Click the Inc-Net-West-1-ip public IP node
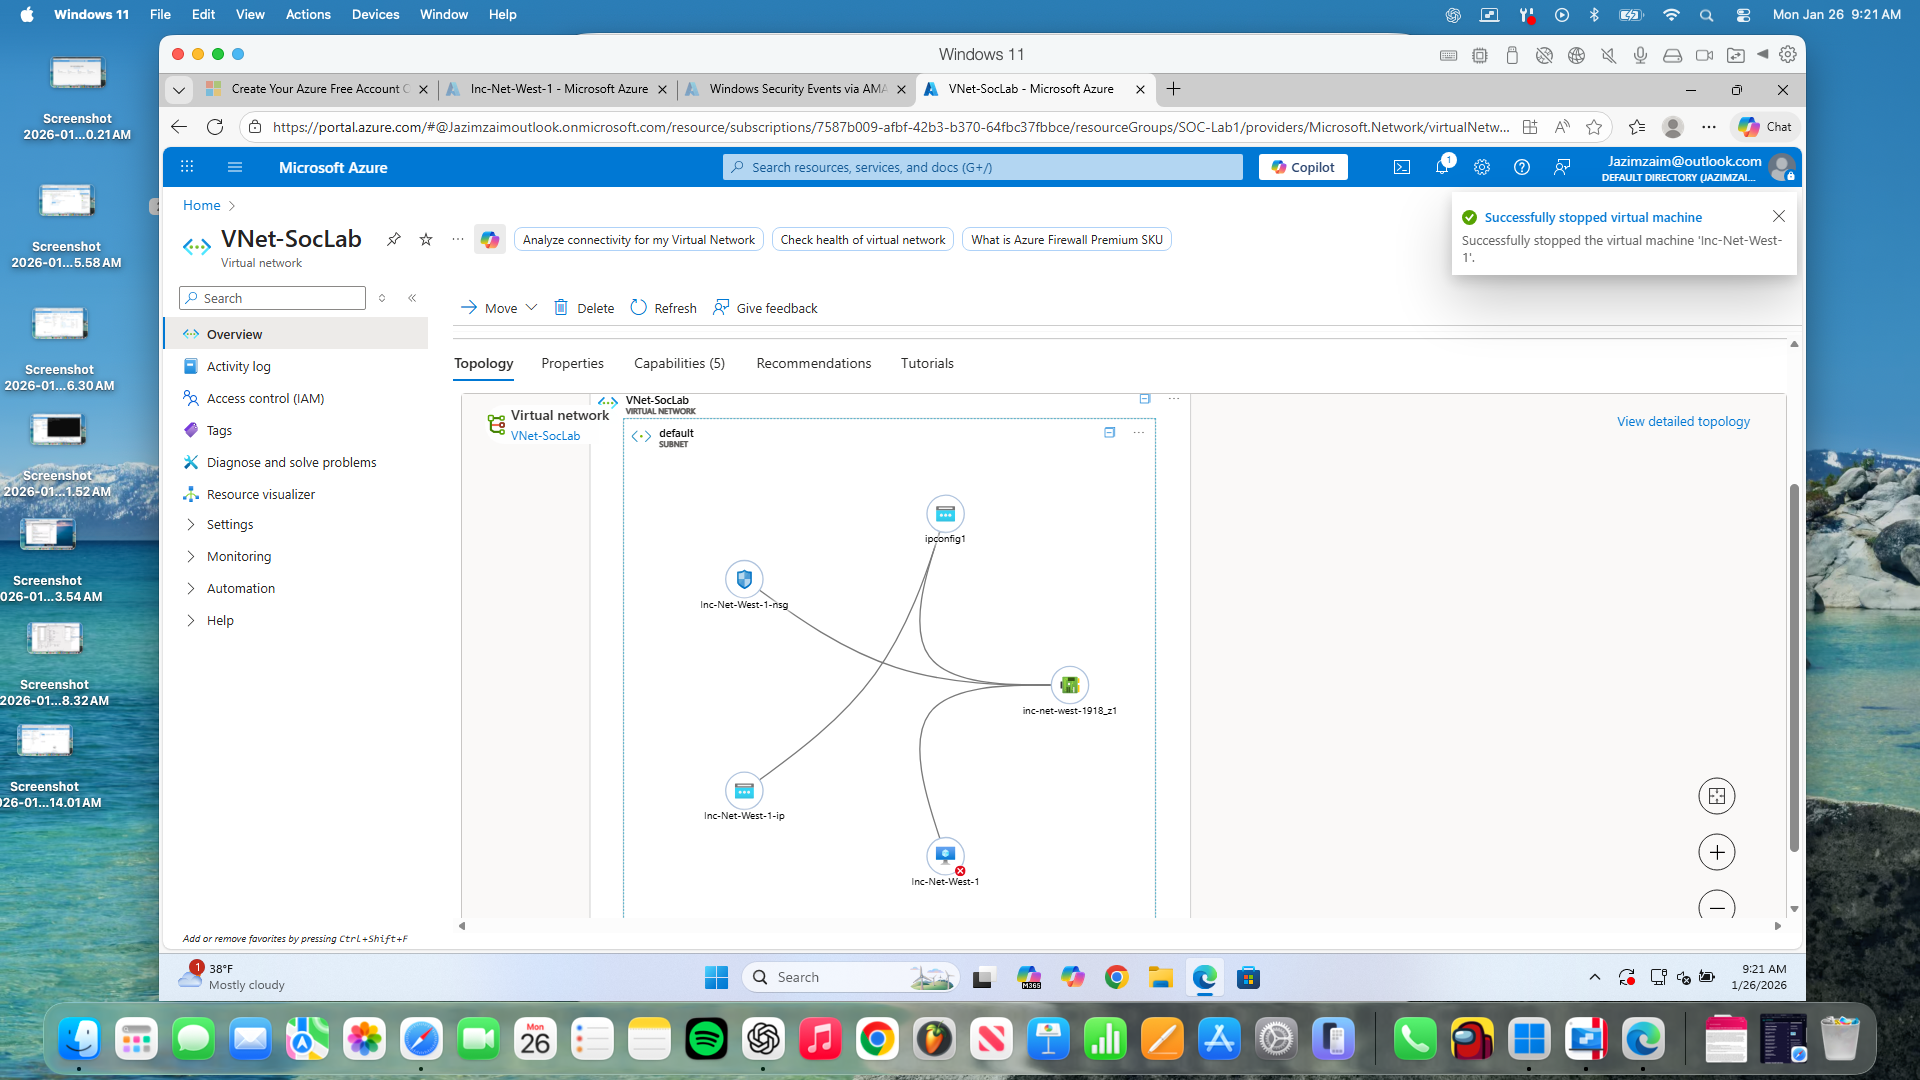Viewport: 1920px width, 1080px height. tap(743, 791)
